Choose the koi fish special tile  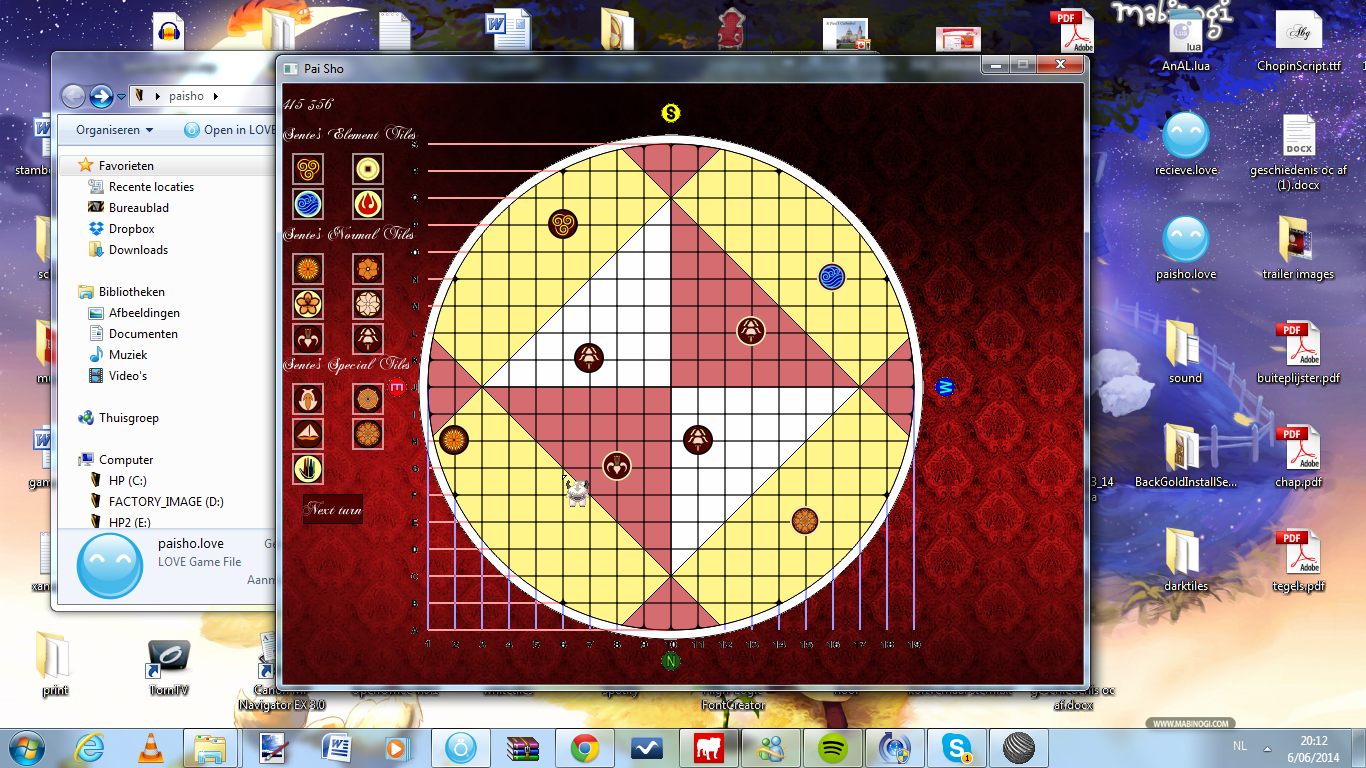click(308, 399)
